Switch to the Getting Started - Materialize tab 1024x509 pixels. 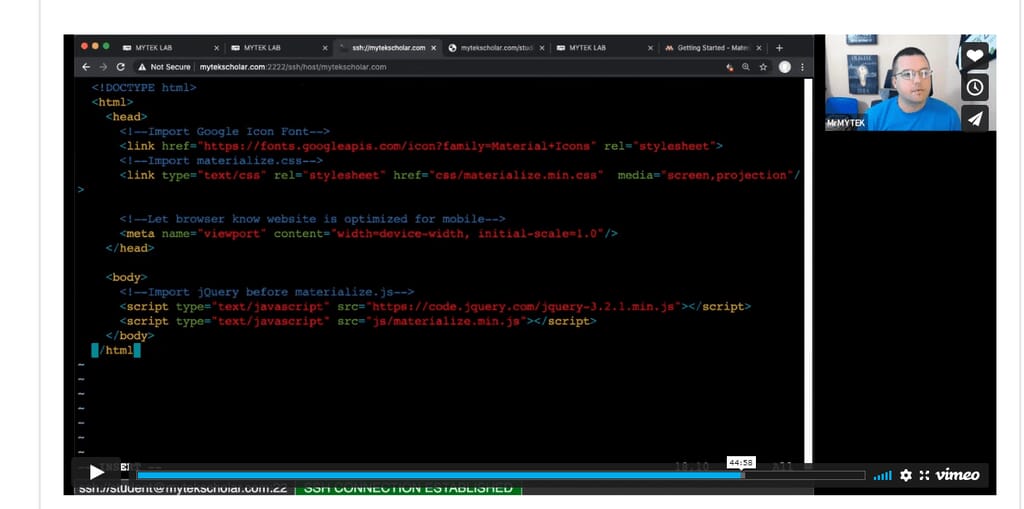tap(713, 48)
